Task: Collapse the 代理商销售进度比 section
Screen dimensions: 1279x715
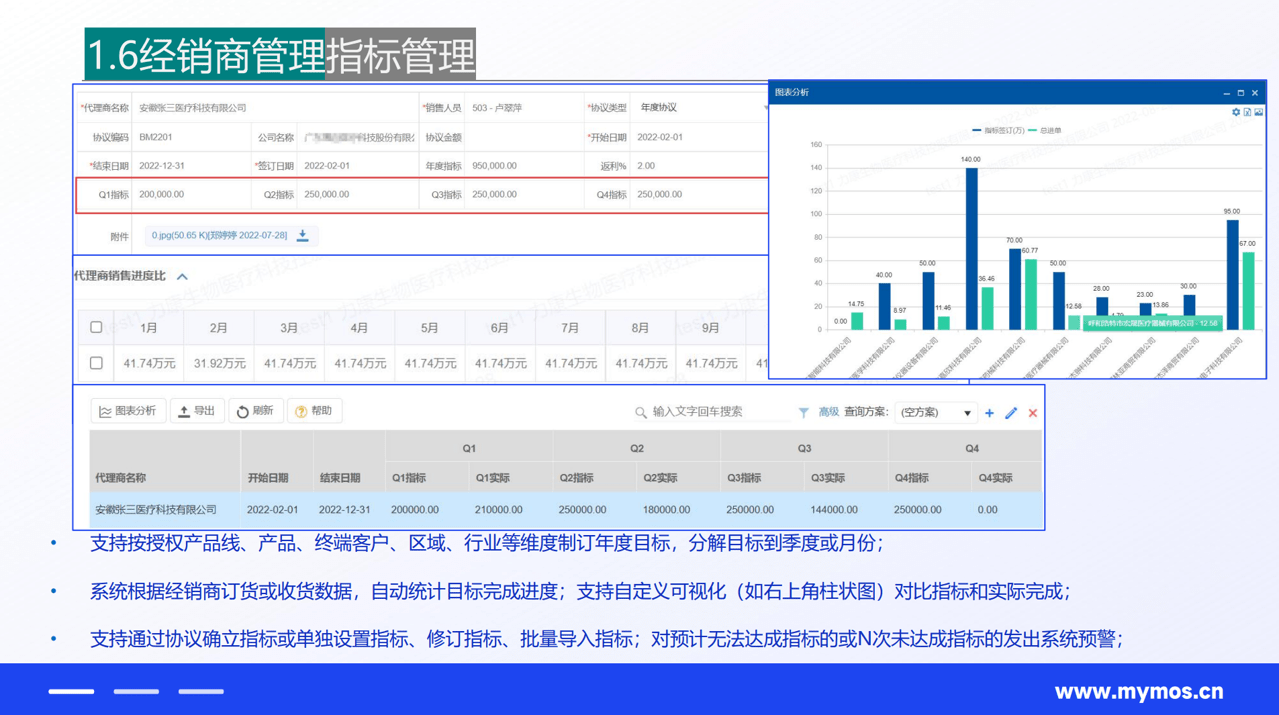Action: pos(182,277)
